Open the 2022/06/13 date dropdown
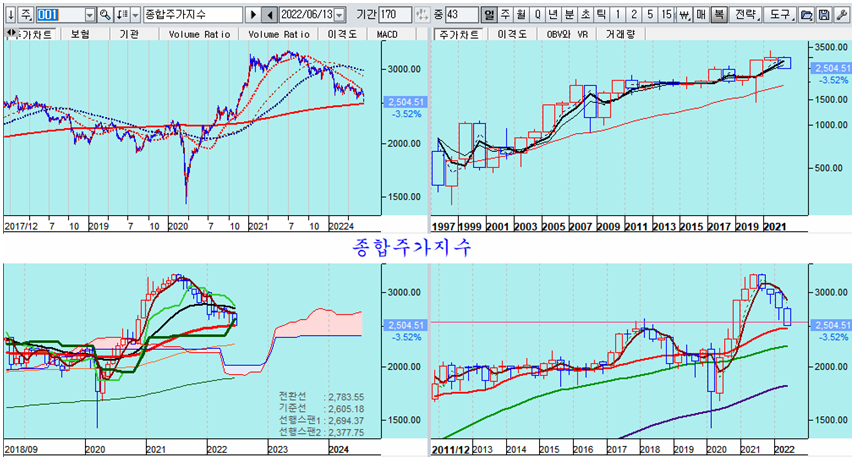The width and height of the screenshot is (855, 459). point(340,15)
